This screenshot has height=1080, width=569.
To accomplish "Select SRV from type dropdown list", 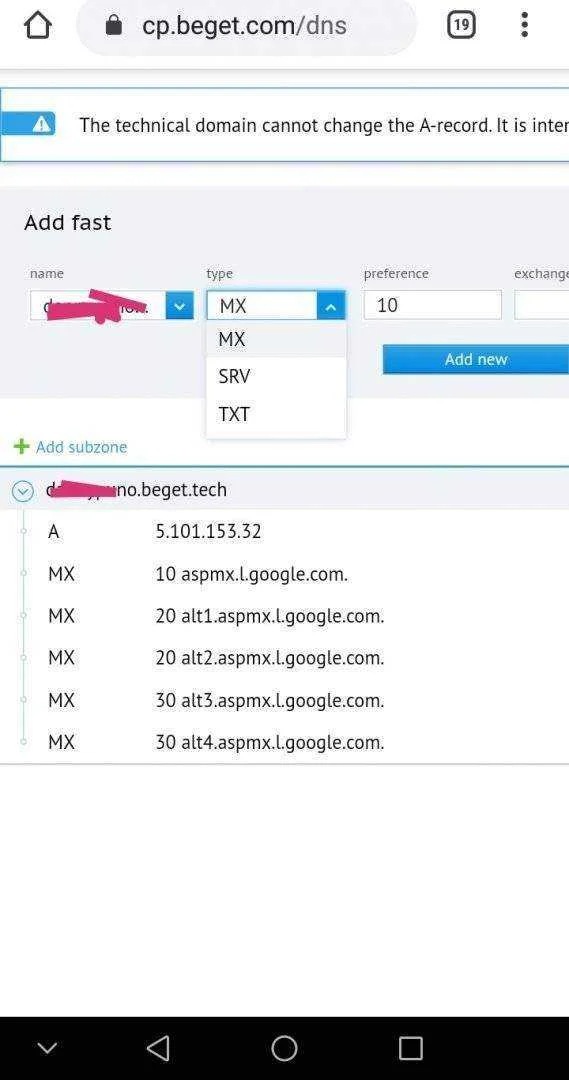I will tap(276, 377).
